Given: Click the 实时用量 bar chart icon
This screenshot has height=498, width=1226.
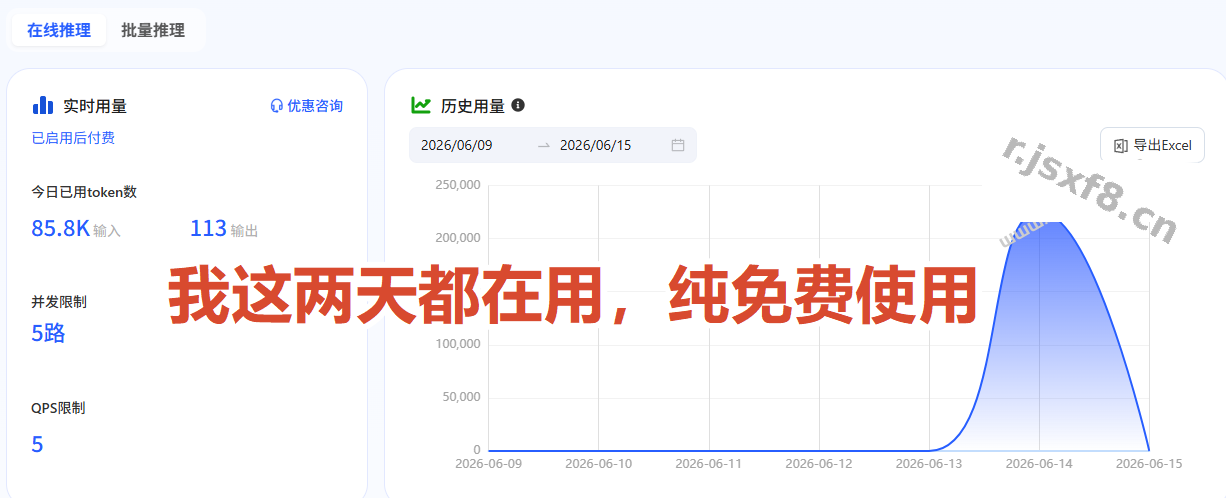Looking at the screenshot, I should [43, 105].
